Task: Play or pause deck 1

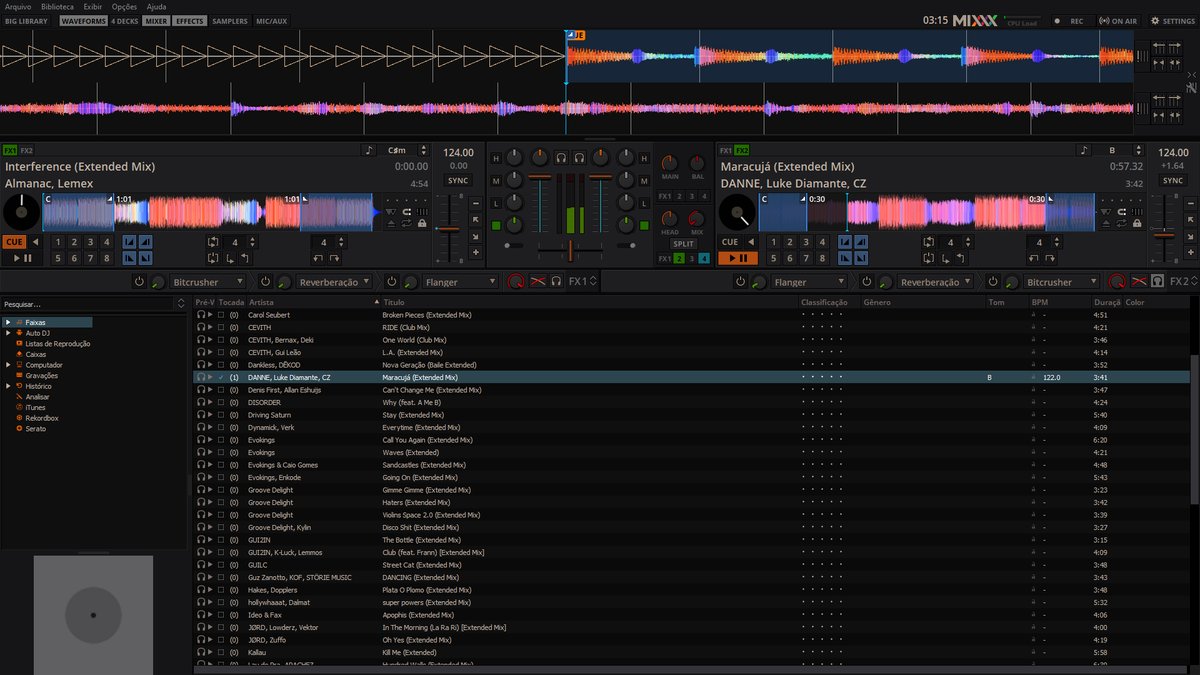Action: 22,258
